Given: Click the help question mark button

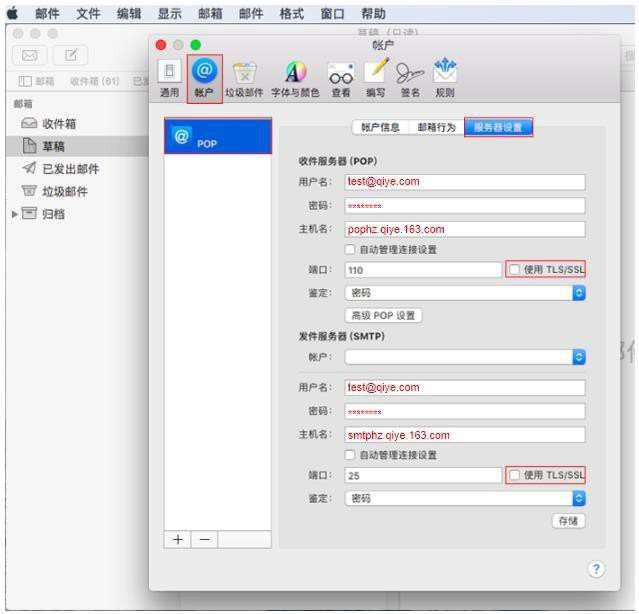Looking at the screenshot, I should coord(596,569).
